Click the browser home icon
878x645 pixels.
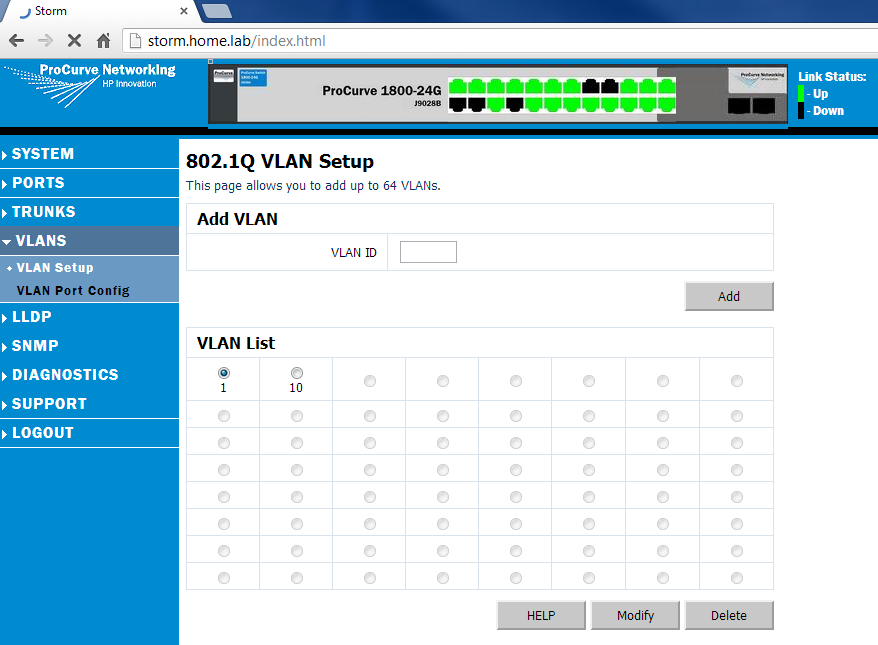tap(102, 41)
